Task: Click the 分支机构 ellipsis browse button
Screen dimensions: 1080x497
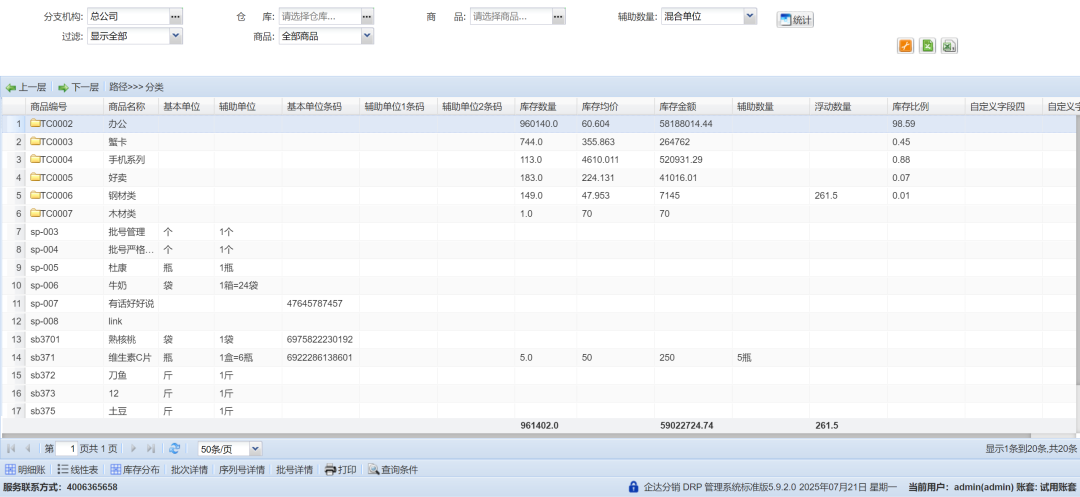Action: pos(176,17)
